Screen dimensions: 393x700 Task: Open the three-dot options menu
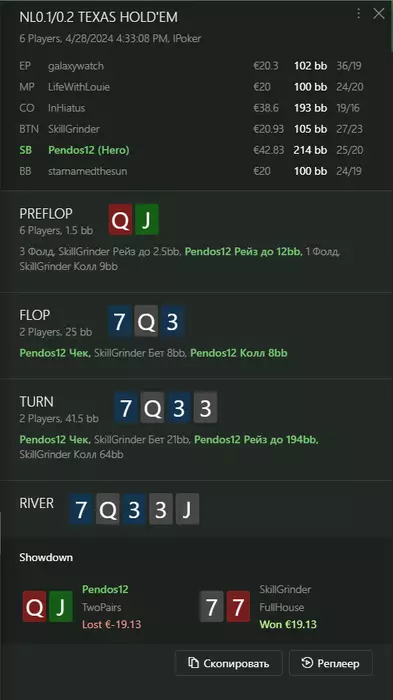pyautogui.click(x=358, y=13)
